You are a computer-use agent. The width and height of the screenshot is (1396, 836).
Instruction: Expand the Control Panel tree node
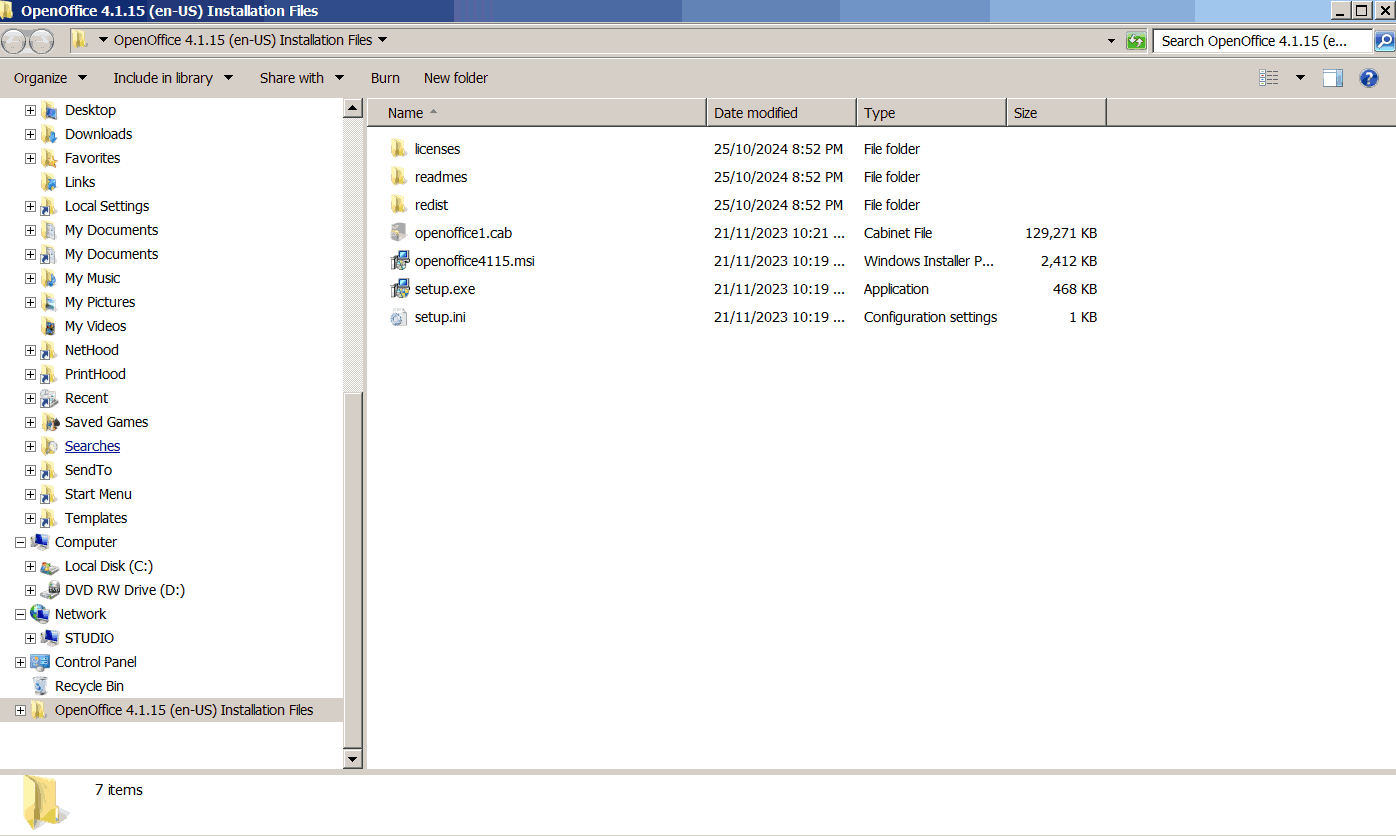coord(20,662)
